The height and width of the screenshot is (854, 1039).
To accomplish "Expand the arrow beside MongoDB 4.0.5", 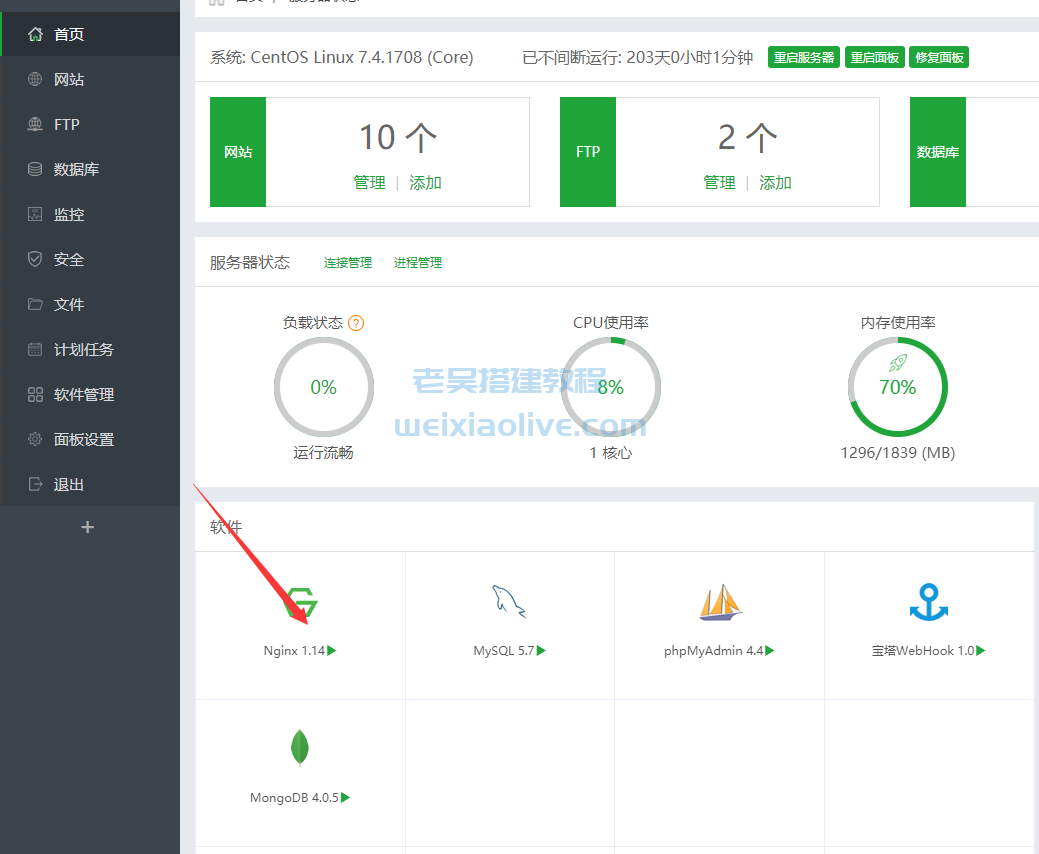I will tap(346, 798).
